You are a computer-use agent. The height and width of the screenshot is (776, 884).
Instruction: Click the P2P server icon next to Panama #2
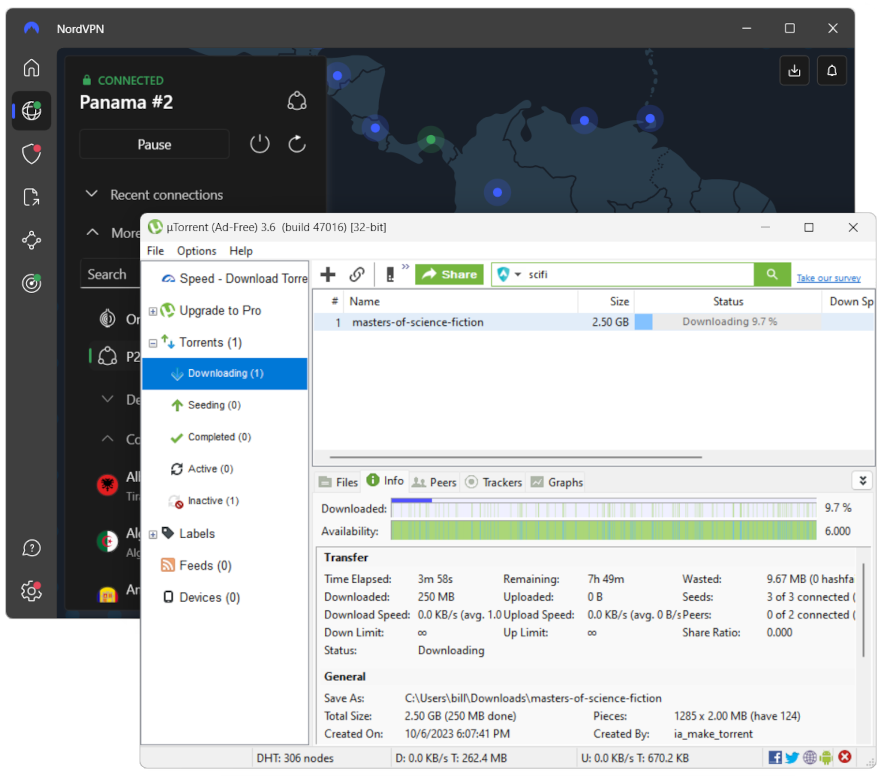[297, 102]
